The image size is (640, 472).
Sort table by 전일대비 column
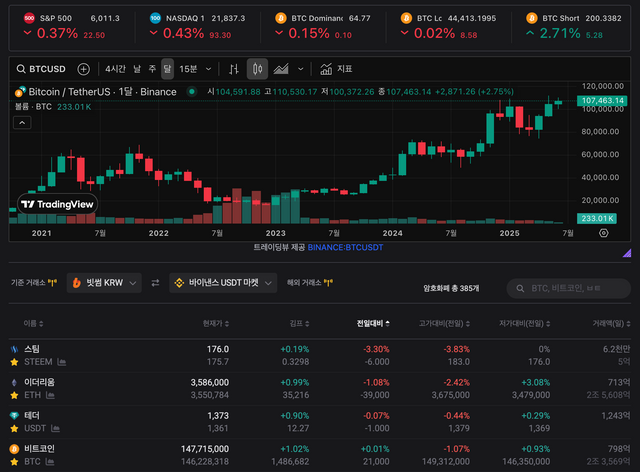[373, 323]
